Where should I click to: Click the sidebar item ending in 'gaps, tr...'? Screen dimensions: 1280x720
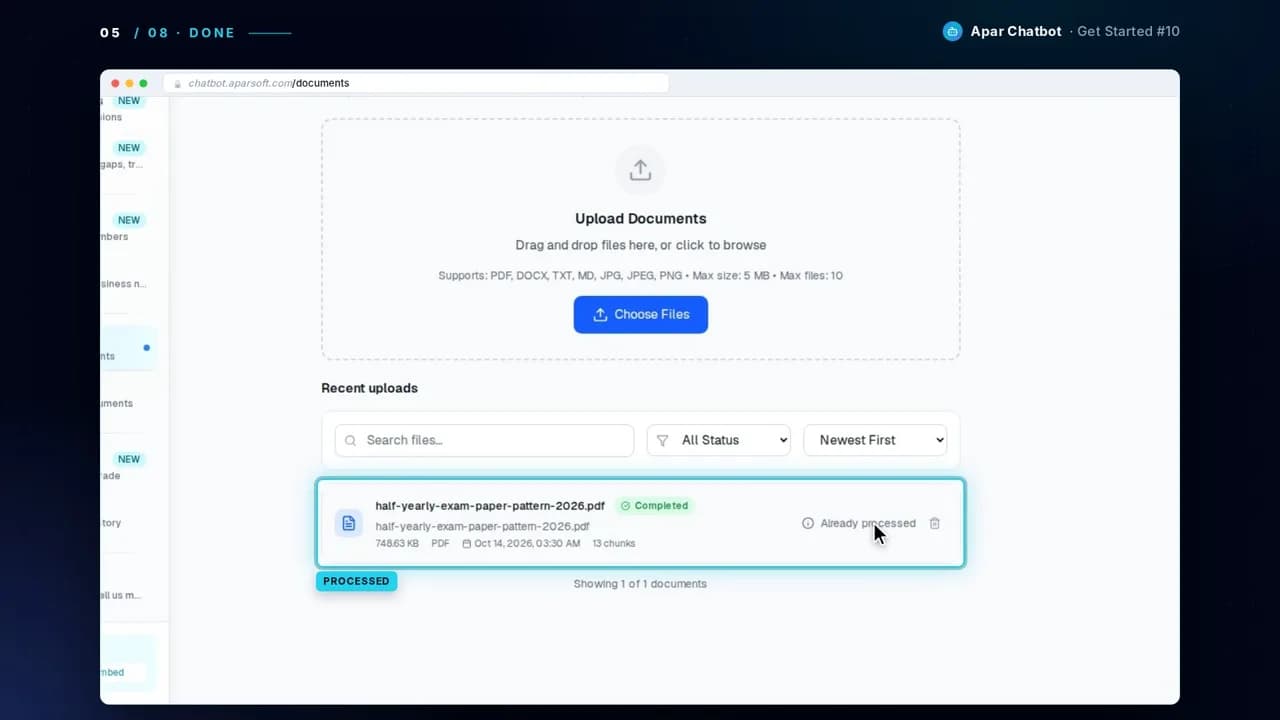point(127,156)
